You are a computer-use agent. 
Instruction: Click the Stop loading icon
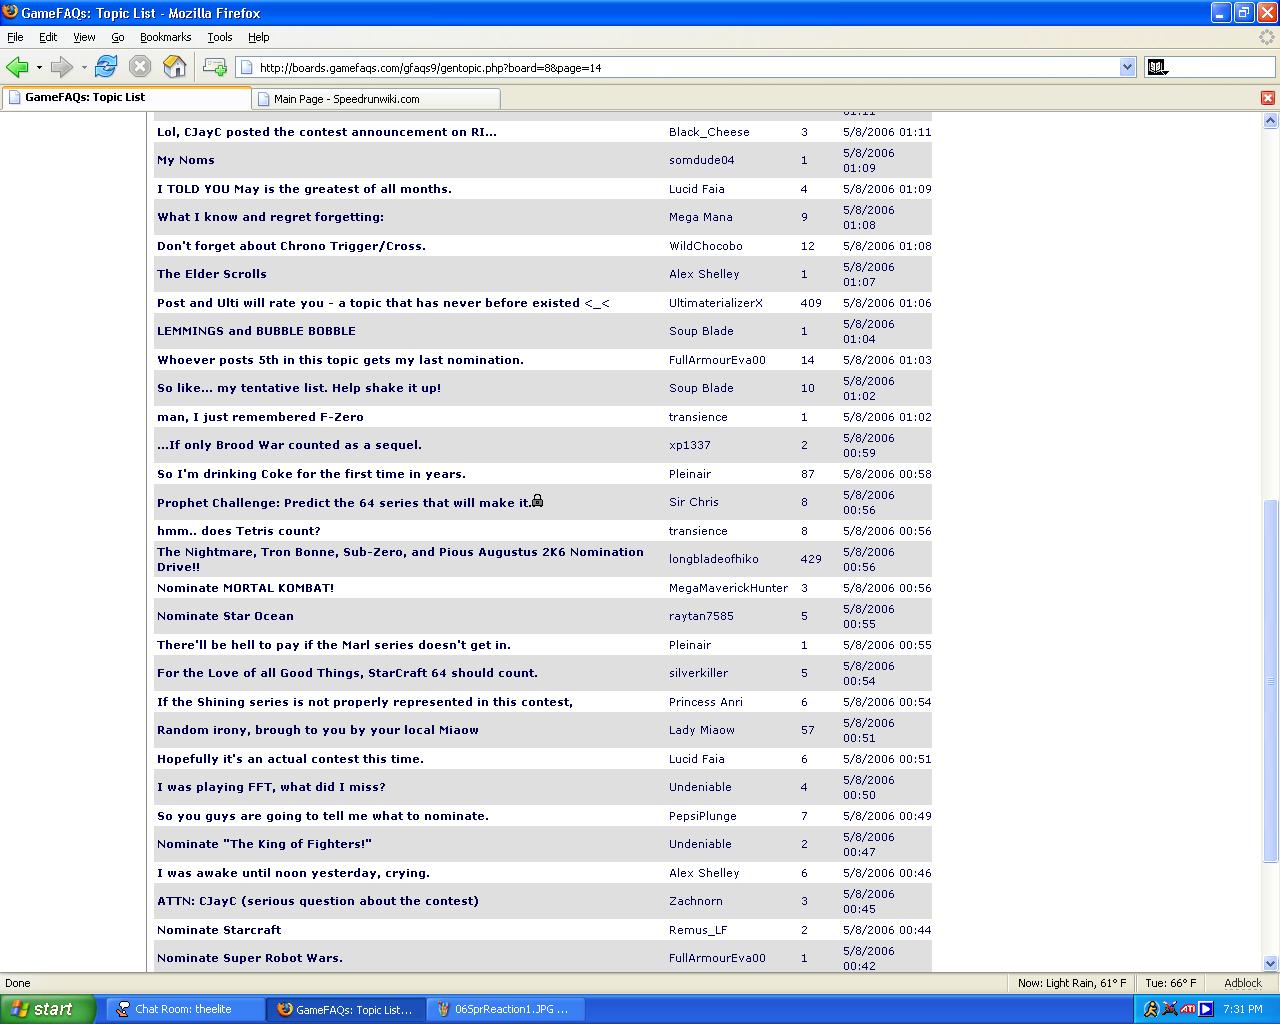(x=140, y=67)
